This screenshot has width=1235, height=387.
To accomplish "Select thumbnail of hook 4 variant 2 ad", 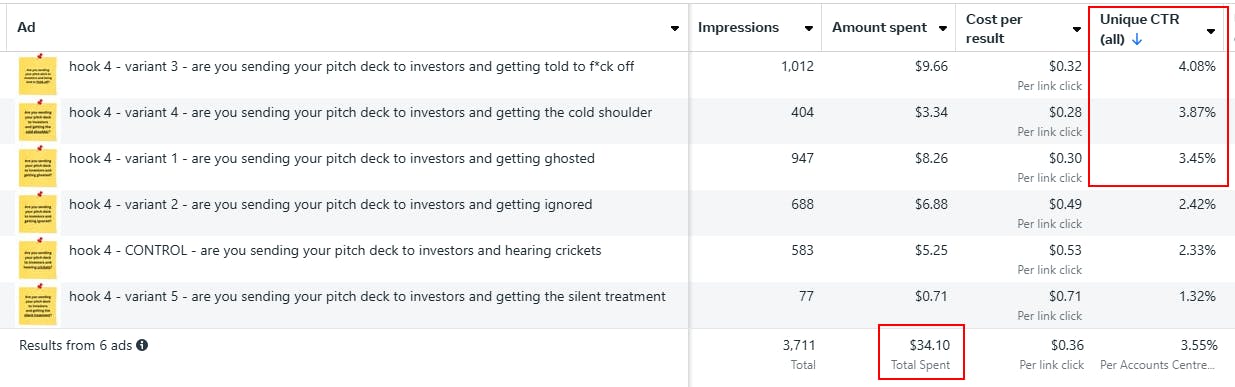I will [x=38, y=213].
